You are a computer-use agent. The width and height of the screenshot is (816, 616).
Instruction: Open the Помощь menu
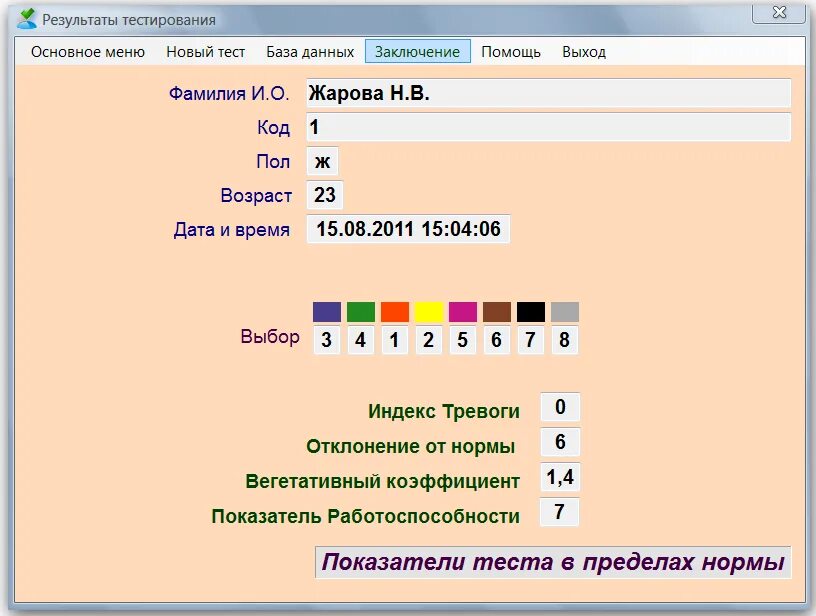point(511,52)
